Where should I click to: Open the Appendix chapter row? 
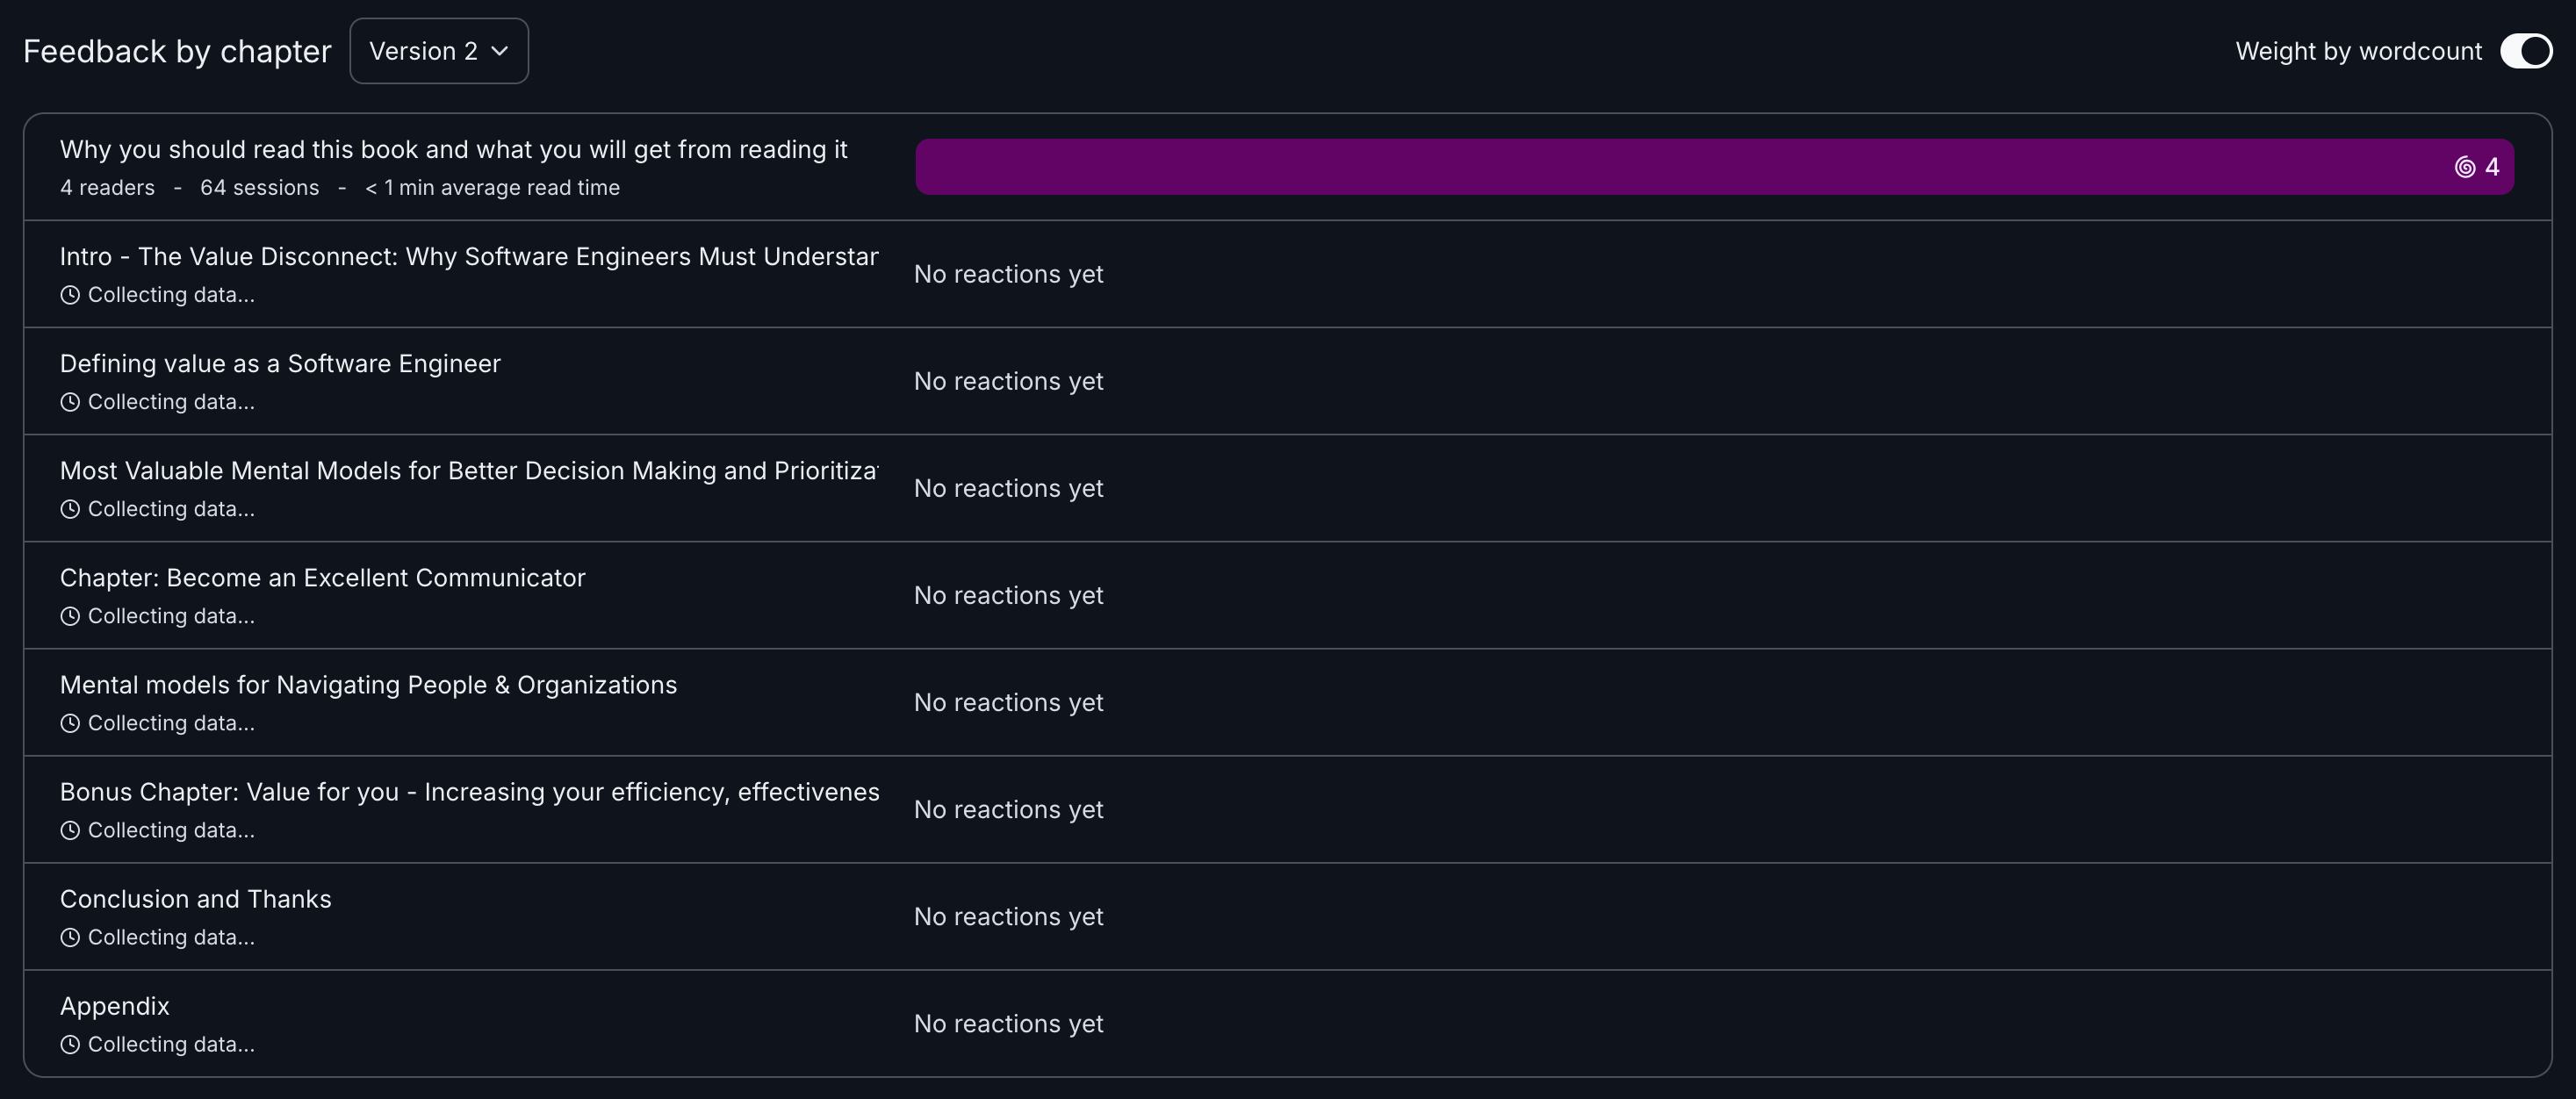(115, 1006)
